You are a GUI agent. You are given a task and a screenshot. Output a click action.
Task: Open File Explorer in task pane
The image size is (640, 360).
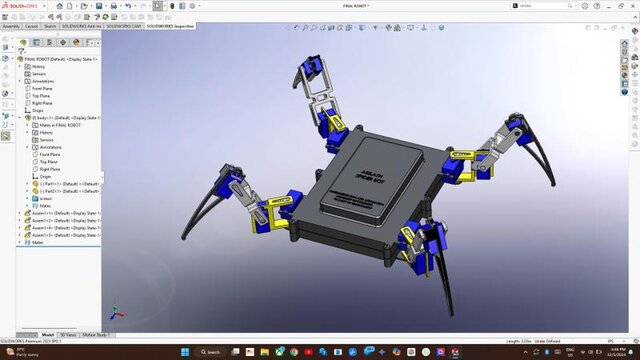624,60
